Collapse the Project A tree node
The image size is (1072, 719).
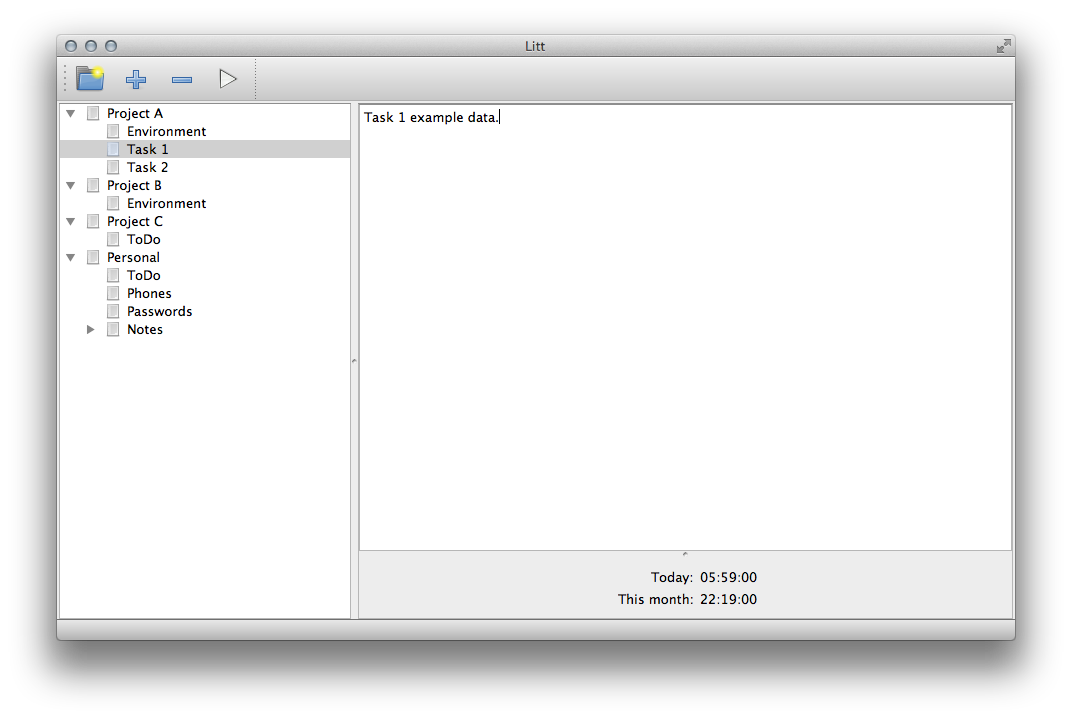tap(71, 113)
